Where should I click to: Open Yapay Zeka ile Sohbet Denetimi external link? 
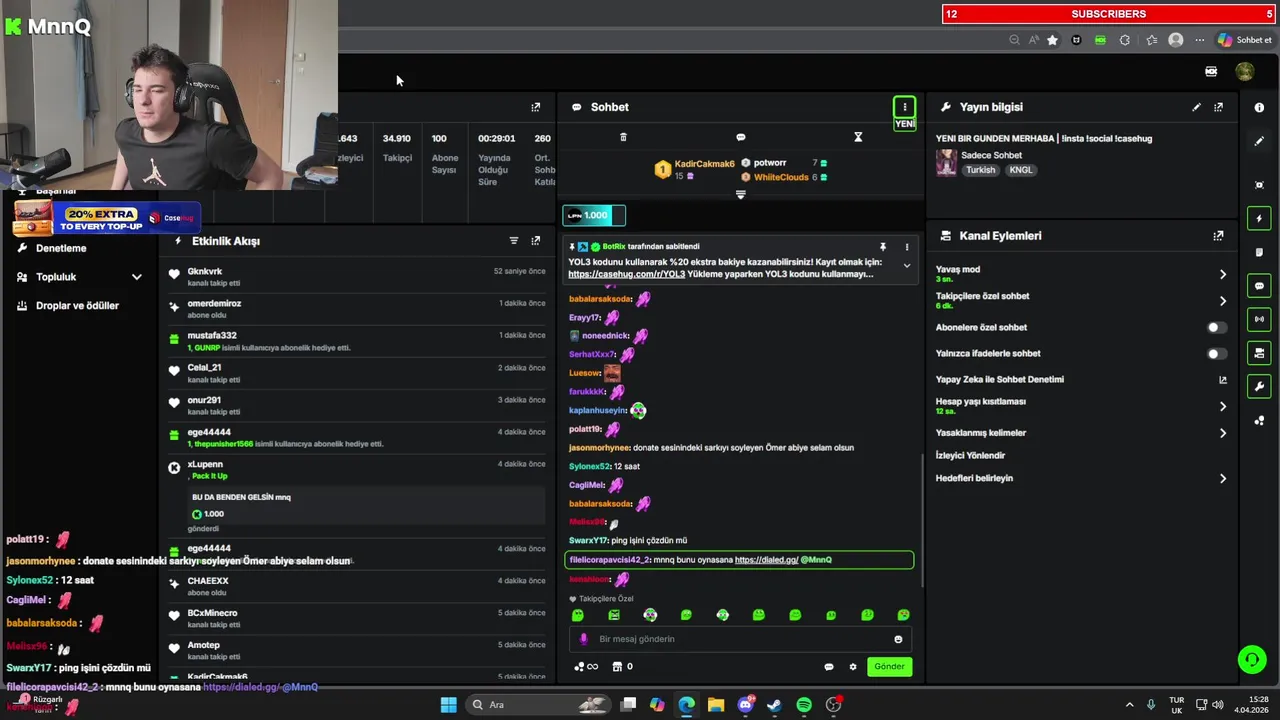tap(1222, 380)
